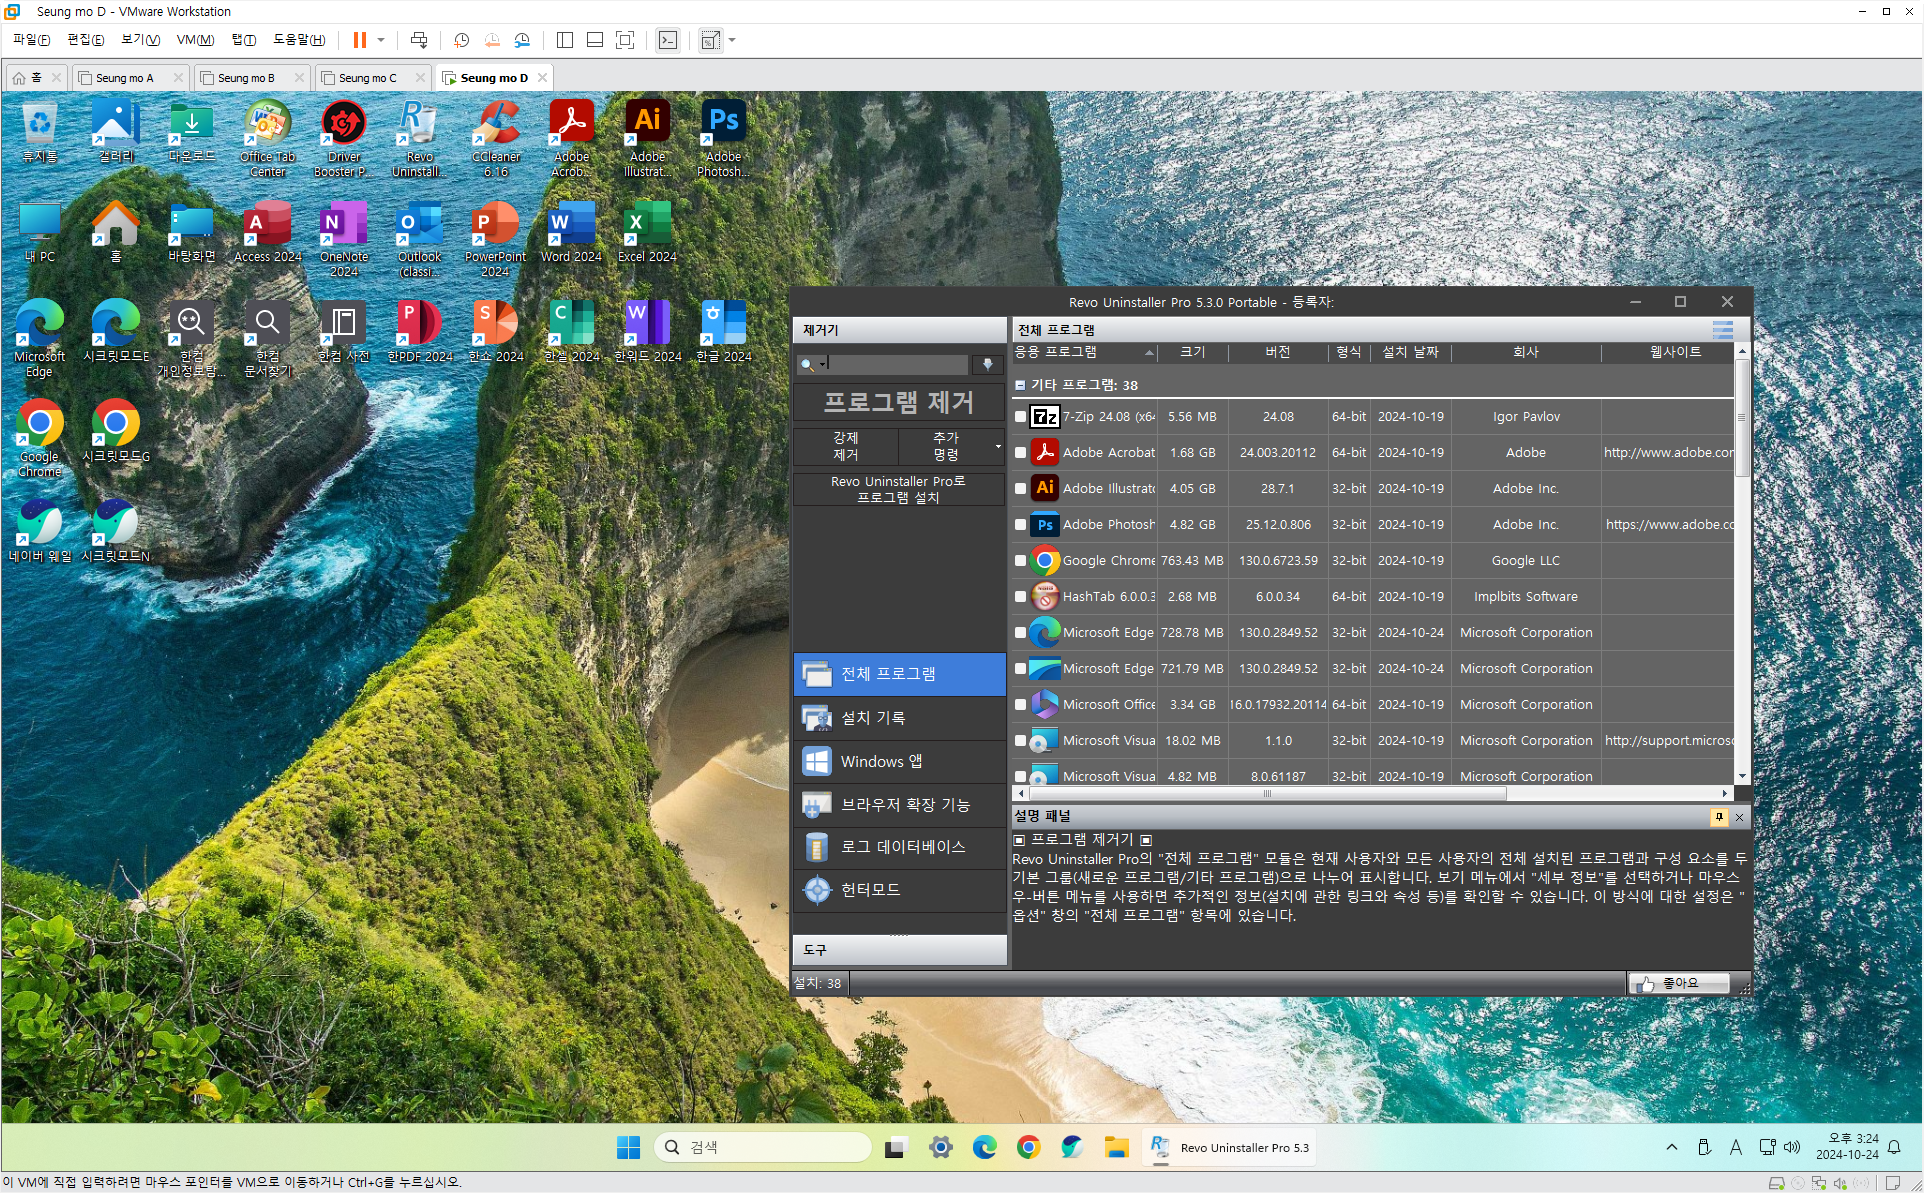Image resolution: width=1924 pixels, height=1193 pixels.
Task: Sort by 설치 날짜 column
Action: point(1410,352)
